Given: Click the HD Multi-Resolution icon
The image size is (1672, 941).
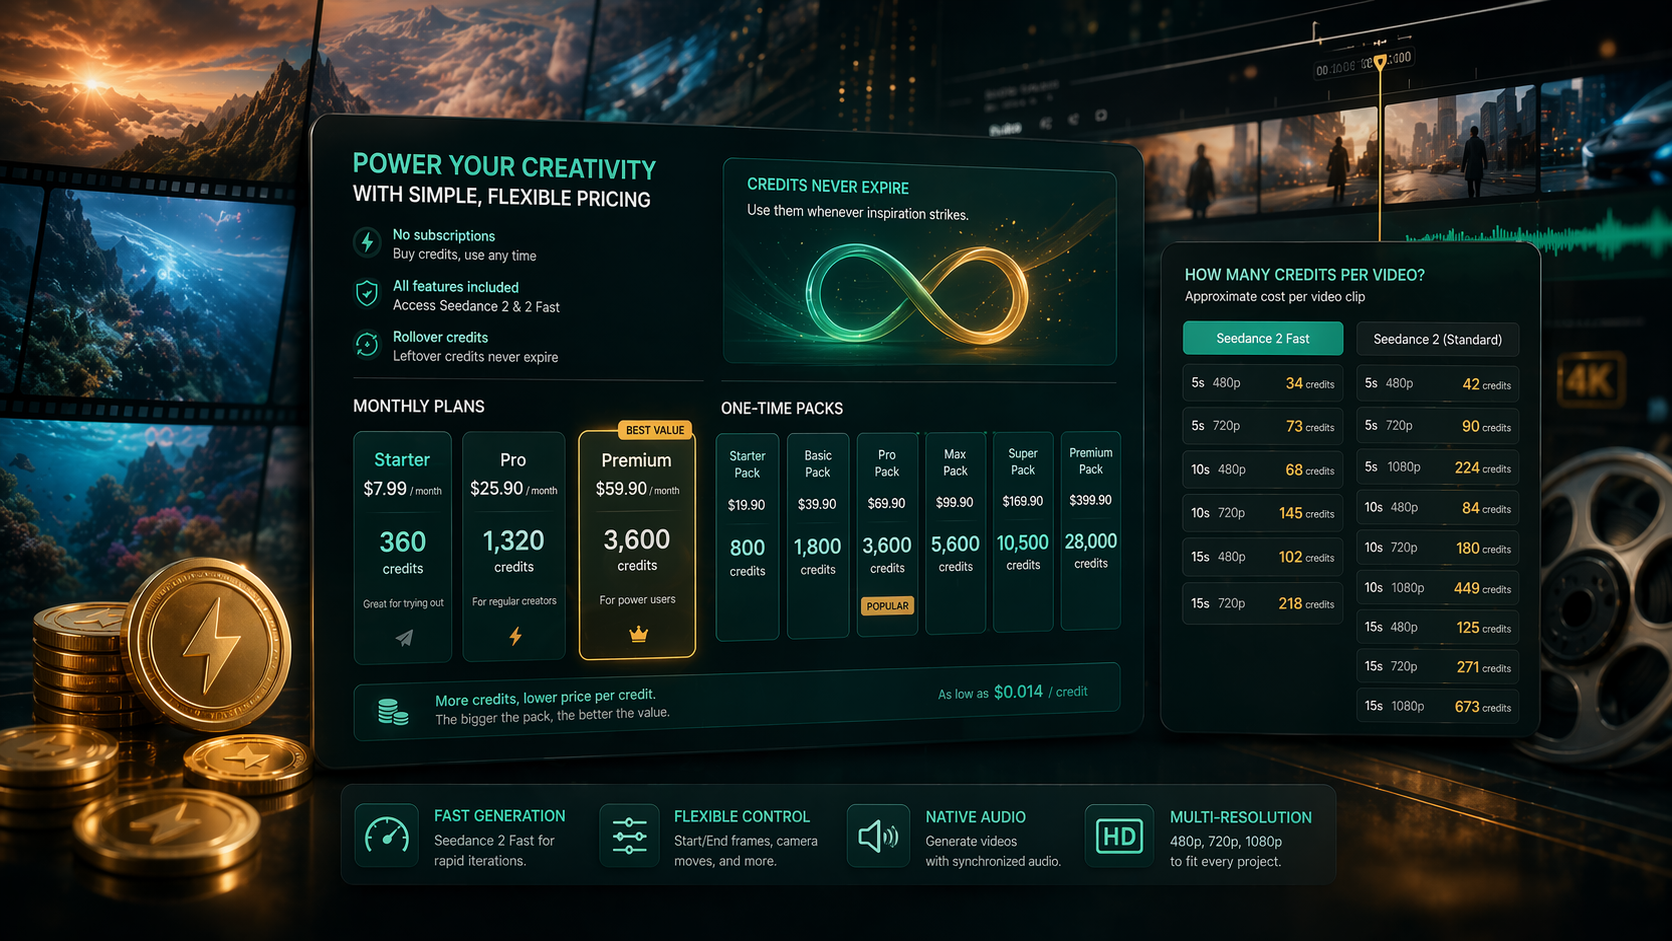Looking at the screenshot, I should click(1119, 835).
